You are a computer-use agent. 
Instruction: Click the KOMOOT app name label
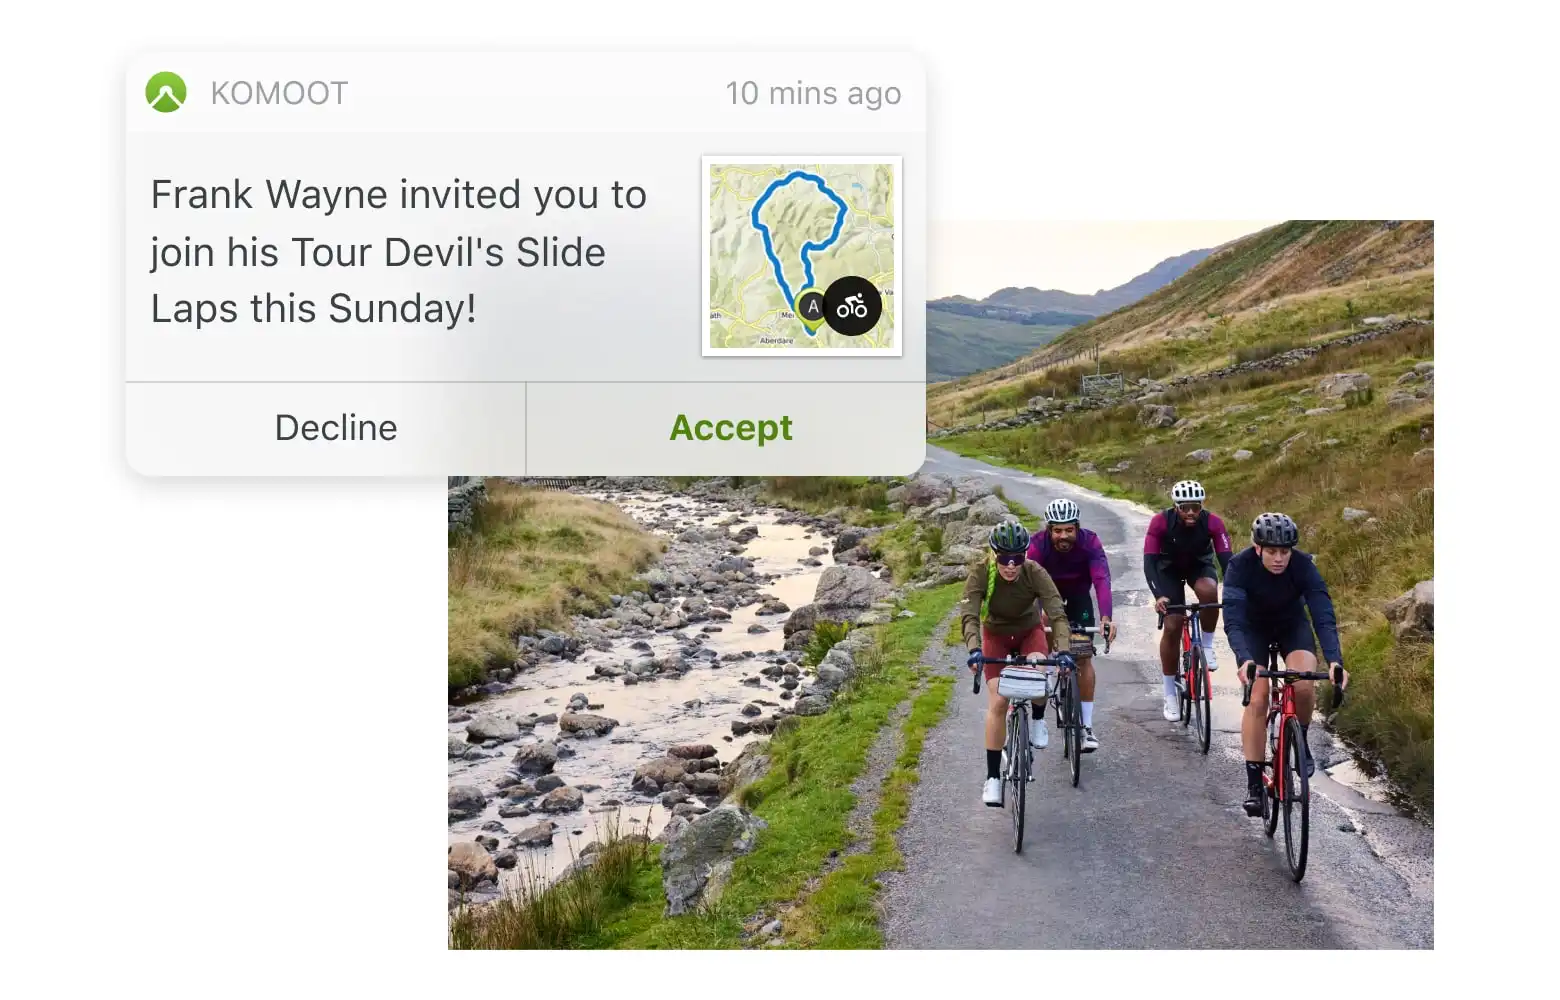279,93
